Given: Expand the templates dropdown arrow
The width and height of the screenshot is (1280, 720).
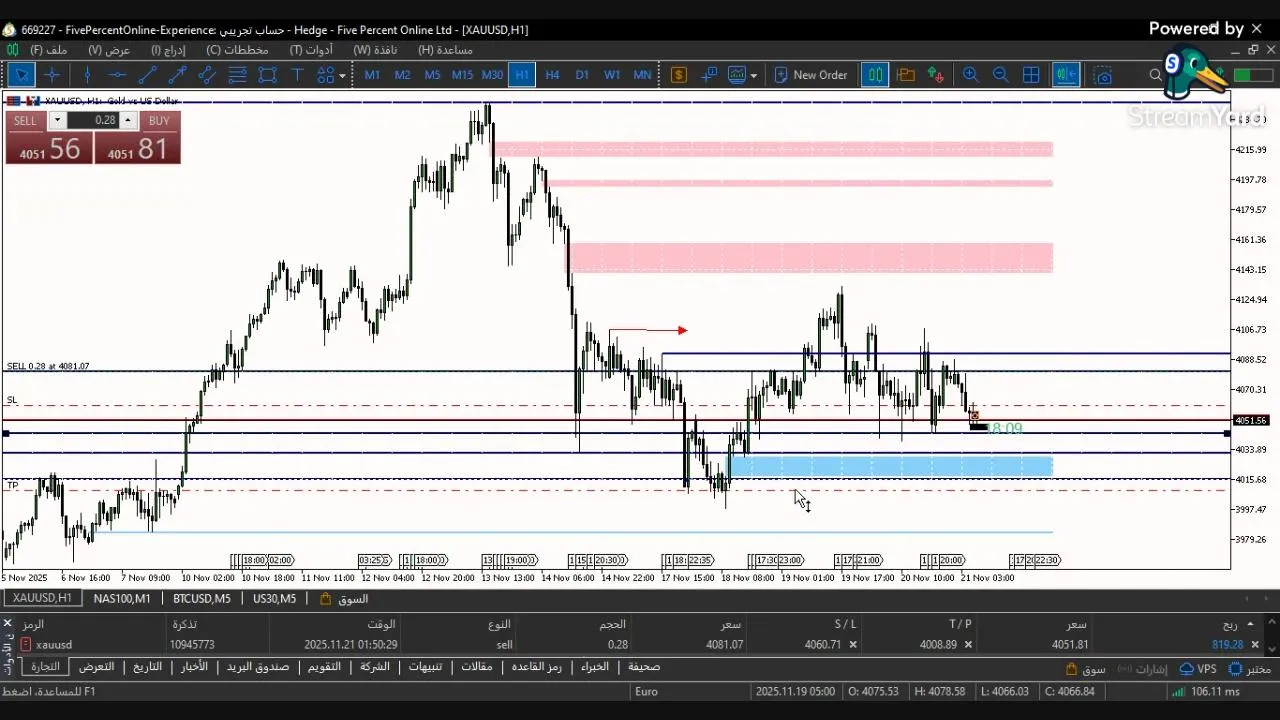Looking at the screenshot, I should 753,75.
